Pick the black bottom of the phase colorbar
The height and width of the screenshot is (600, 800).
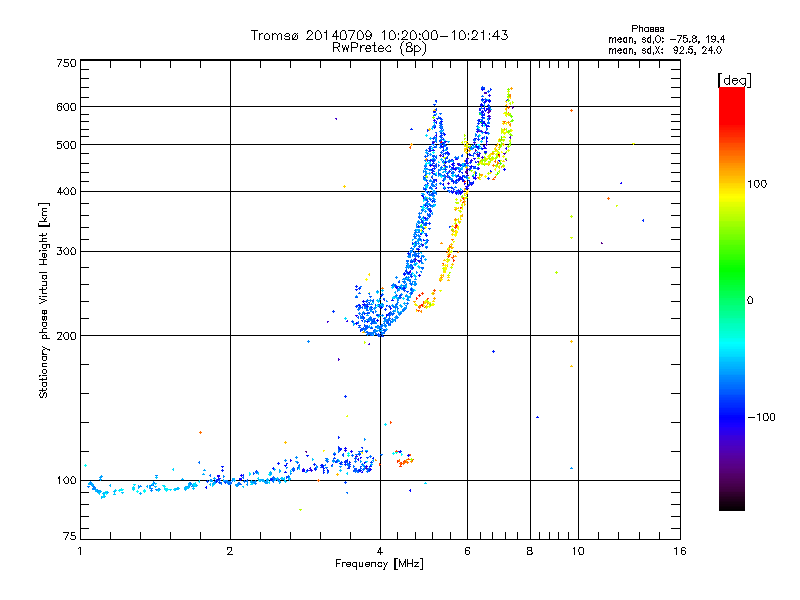click(x=732, y=503)
